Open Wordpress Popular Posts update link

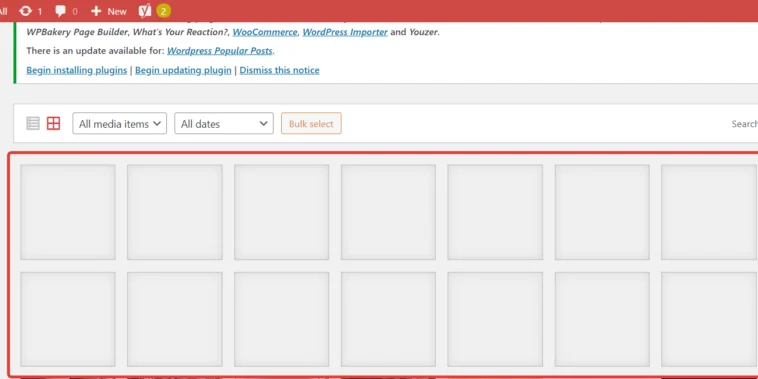pyautogui.click(x=220, y=51)
